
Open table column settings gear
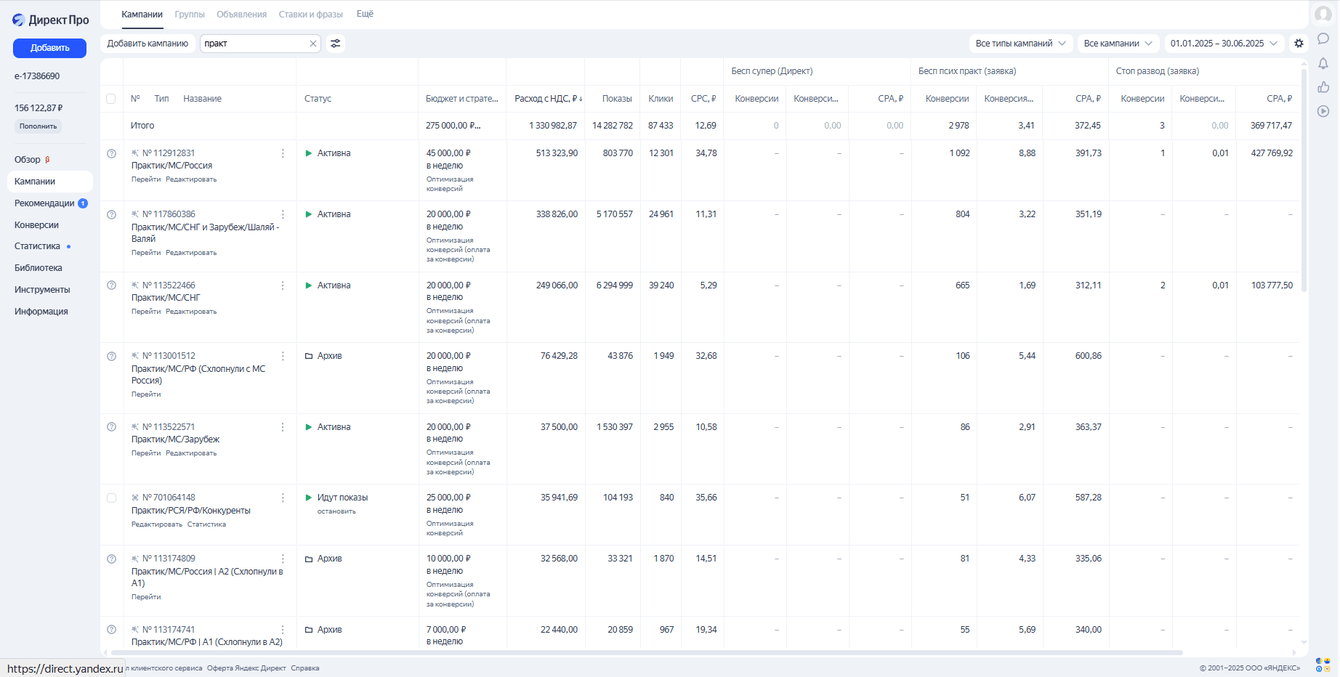pyautogui.click(x=1299, y=44)
